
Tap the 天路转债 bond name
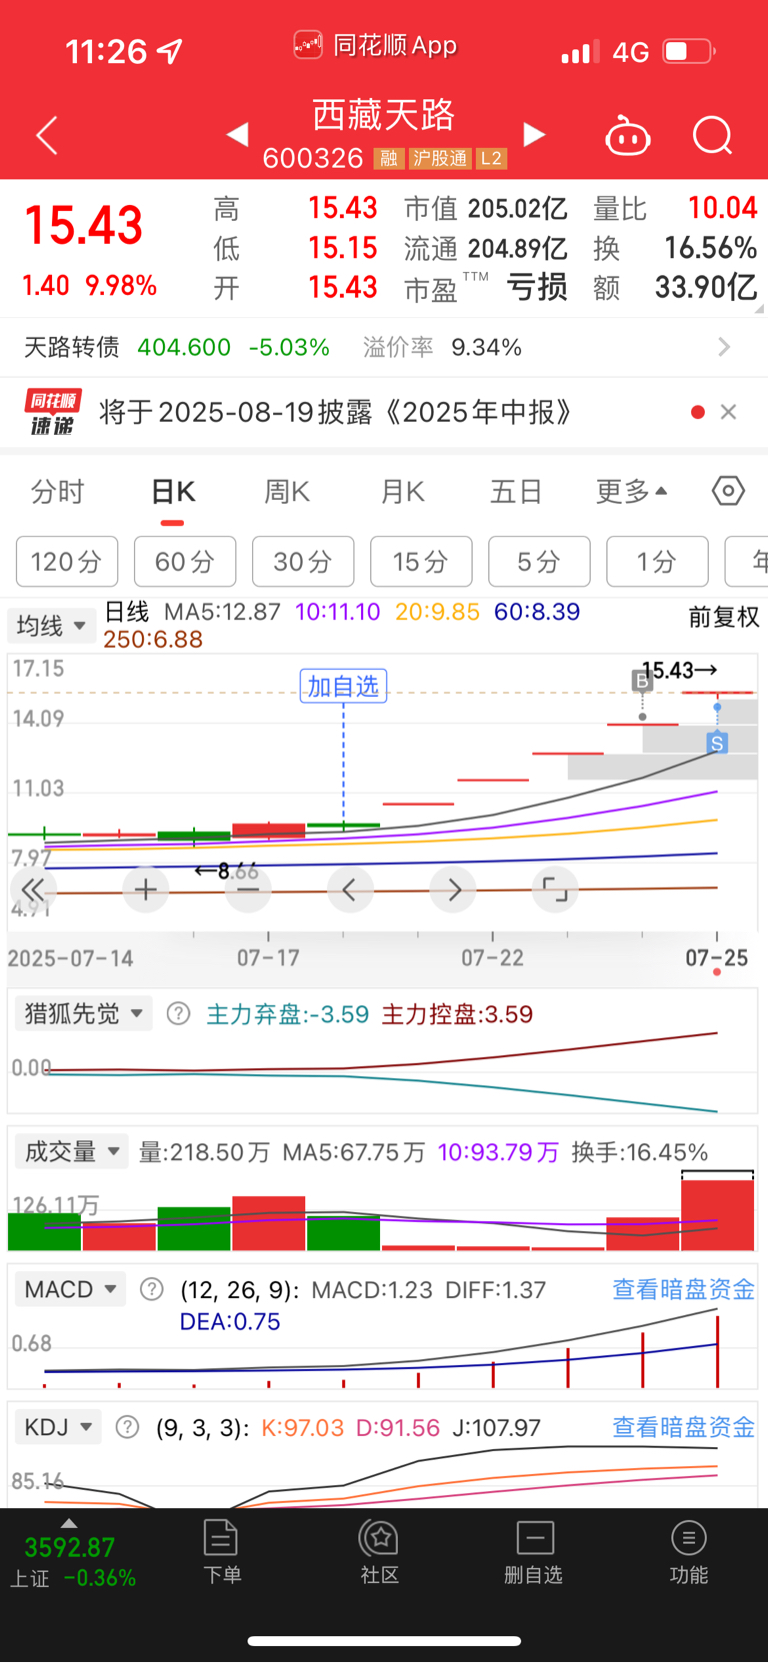[72, 347]
